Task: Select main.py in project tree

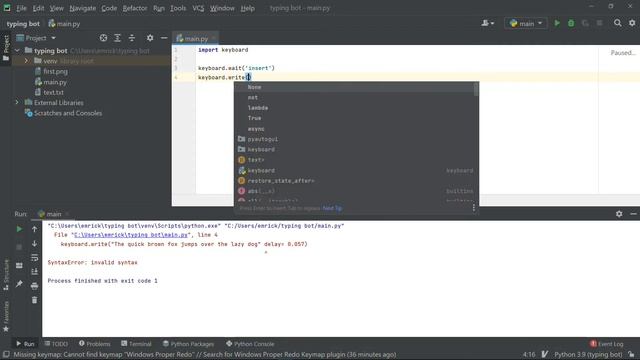Action: pyautogui.click(x=55, y=82)
